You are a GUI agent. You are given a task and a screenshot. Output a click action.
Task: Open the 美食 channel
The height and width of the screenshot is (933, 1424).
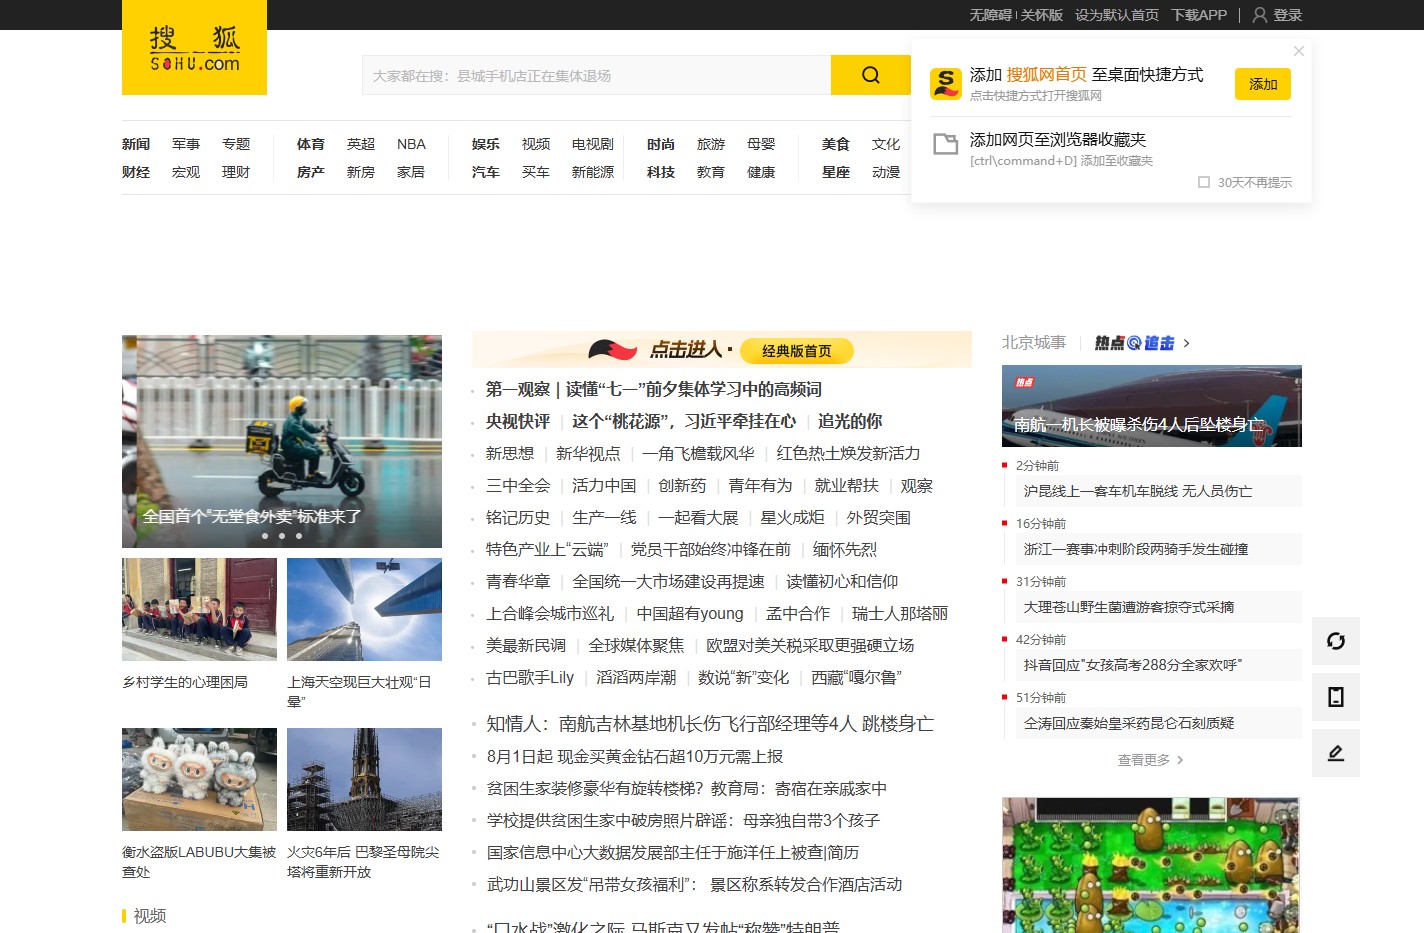click(x=836, y=144)
